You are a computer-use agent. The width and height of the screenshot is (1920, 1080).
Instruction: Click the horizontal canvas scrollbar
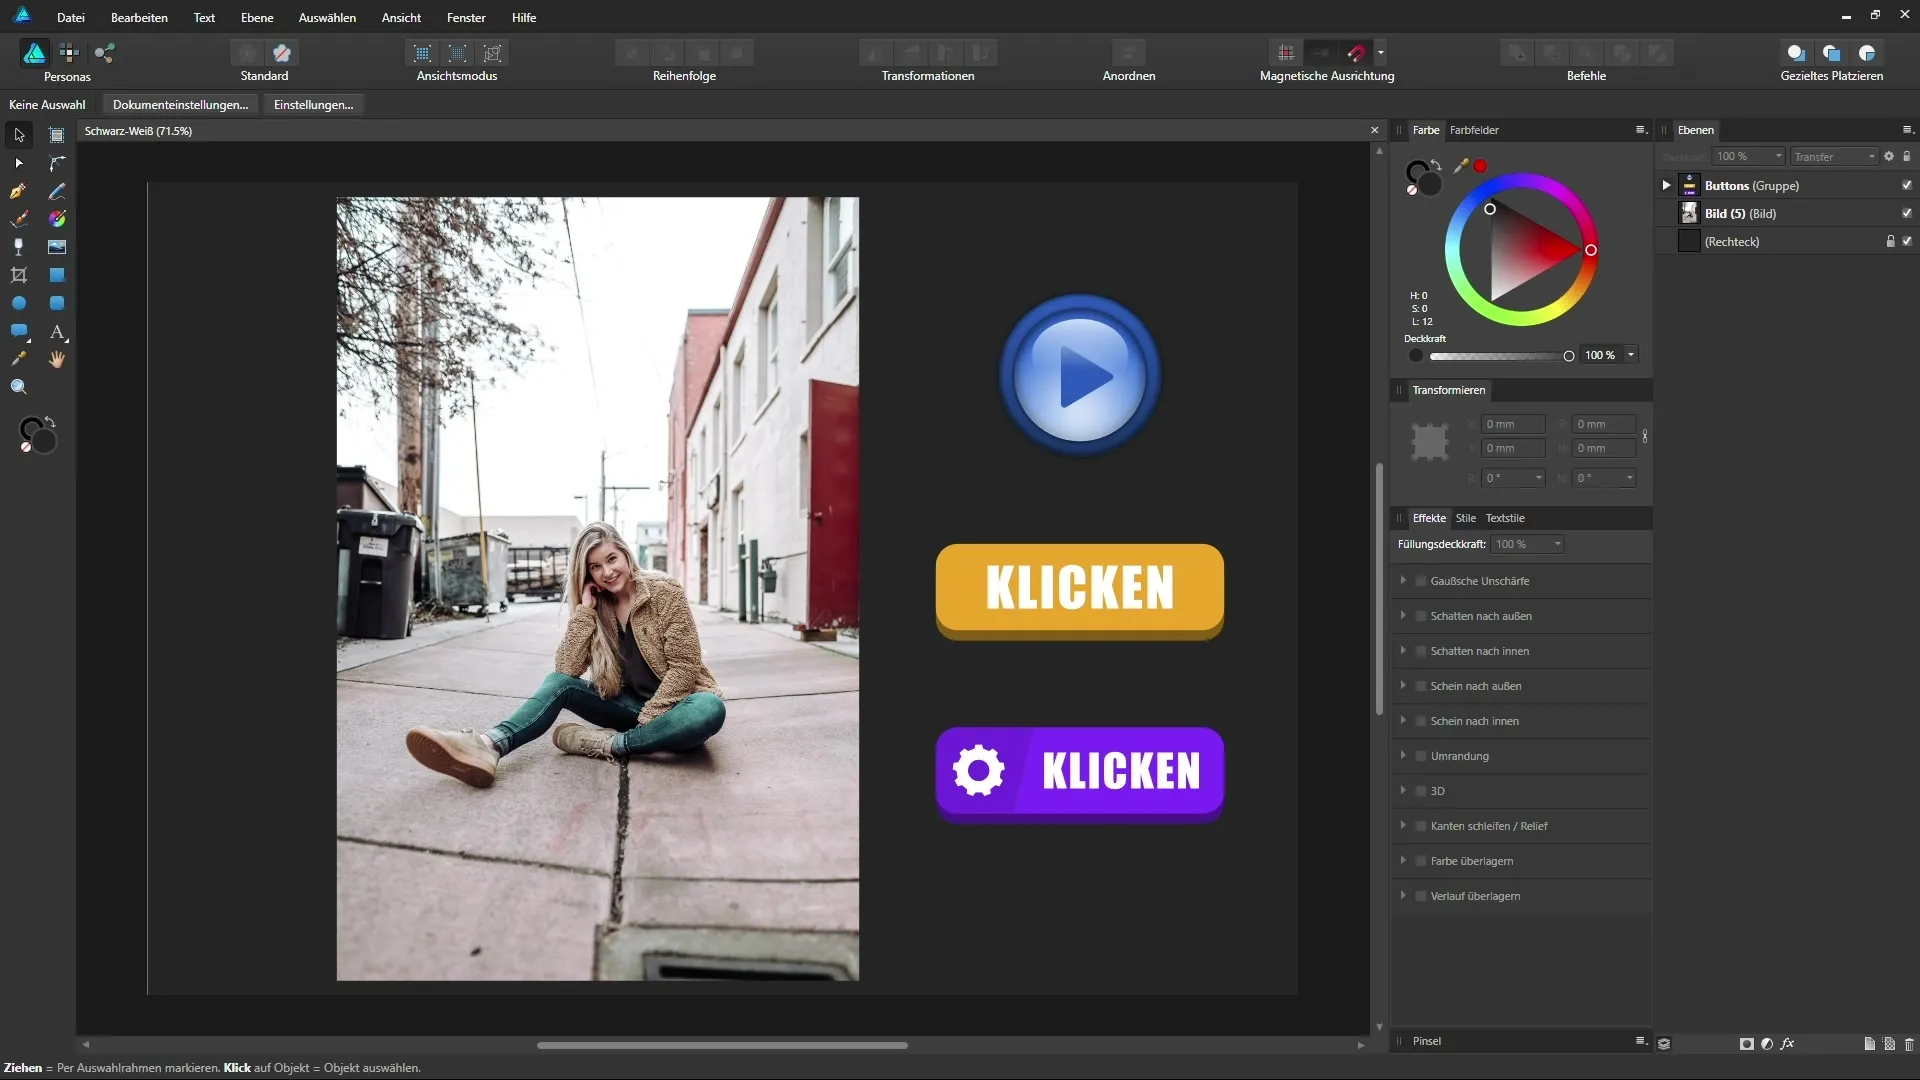[722, 1045]
